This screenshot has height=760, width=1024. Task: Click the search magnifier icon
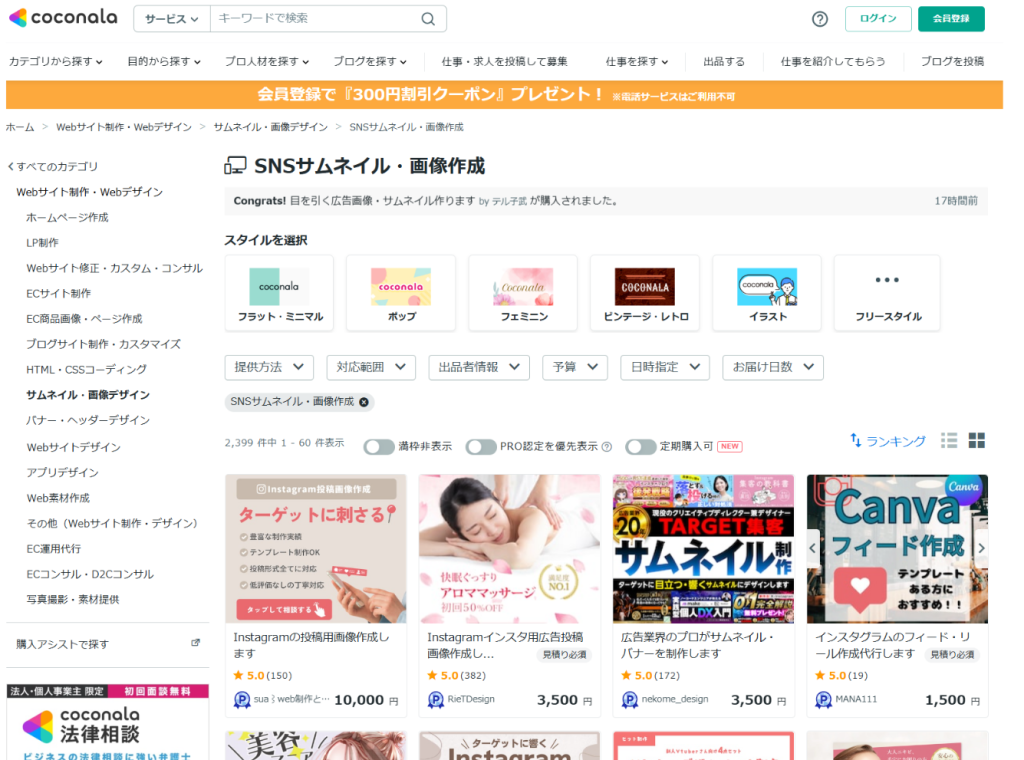(x=428, y=19)
